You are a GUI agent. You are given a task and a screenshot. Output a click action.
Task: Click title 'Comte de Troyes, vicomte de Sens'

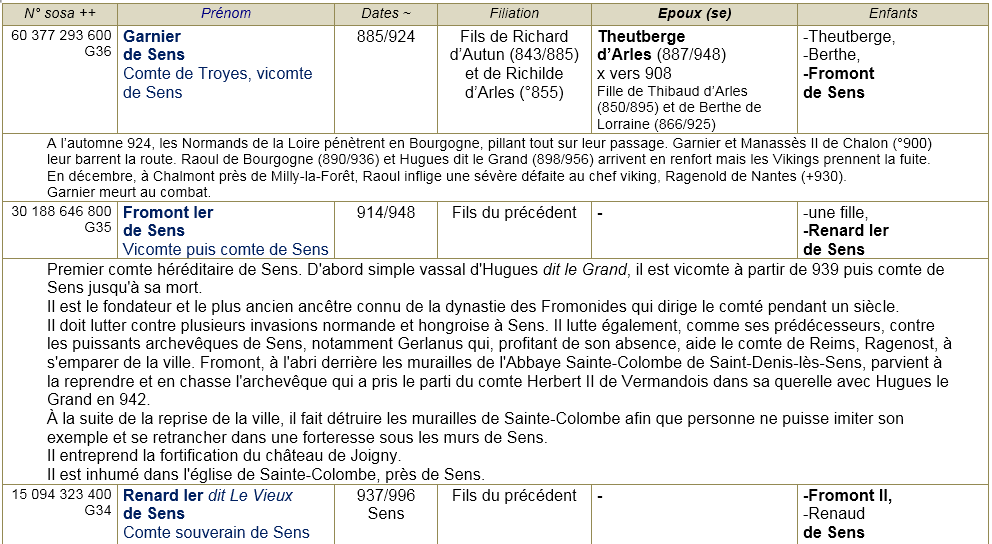[x=217, y=83]
